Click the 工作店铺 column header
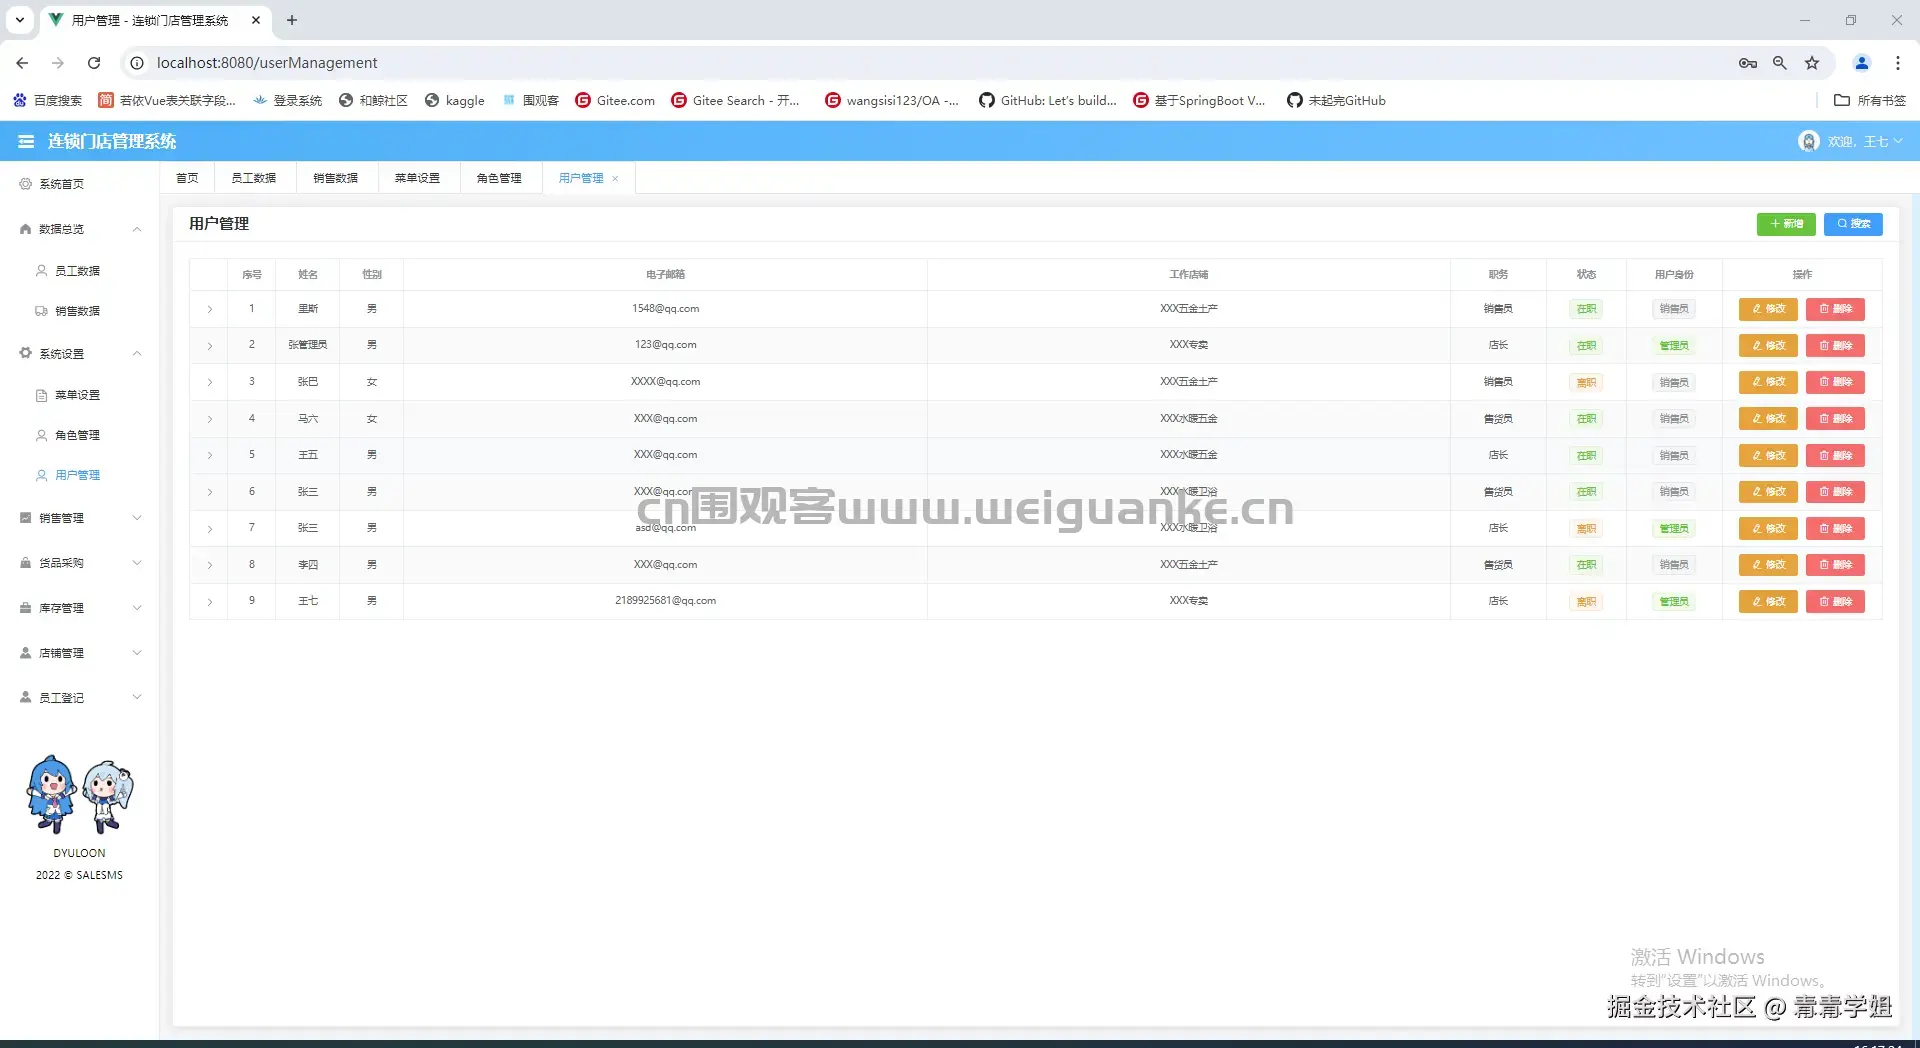This screenshot has height=1048, width=1920. click(1189, 275)
